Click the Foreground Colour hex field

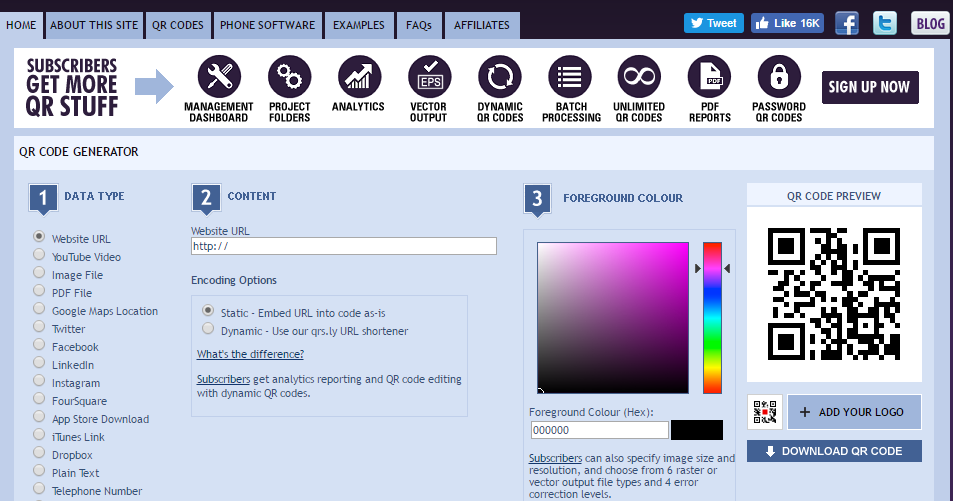click(x=599, y=430)
